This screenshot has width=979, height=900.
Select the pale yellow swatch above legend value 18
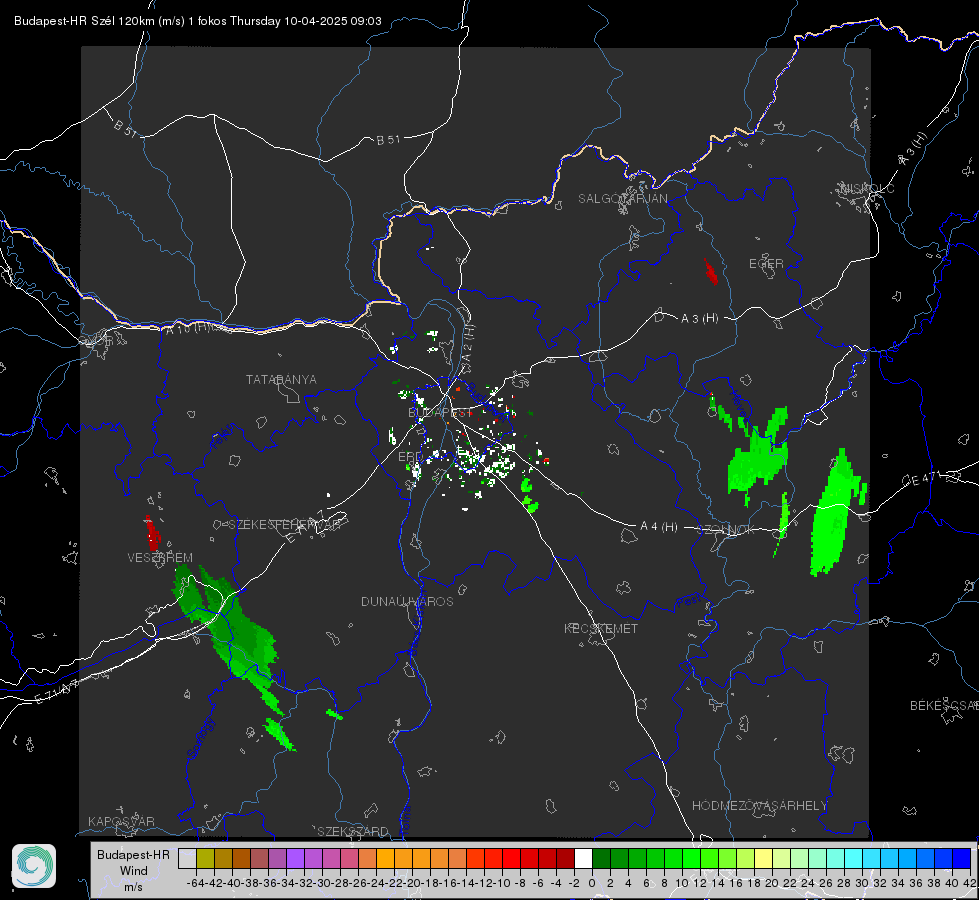tap(763, 858)
